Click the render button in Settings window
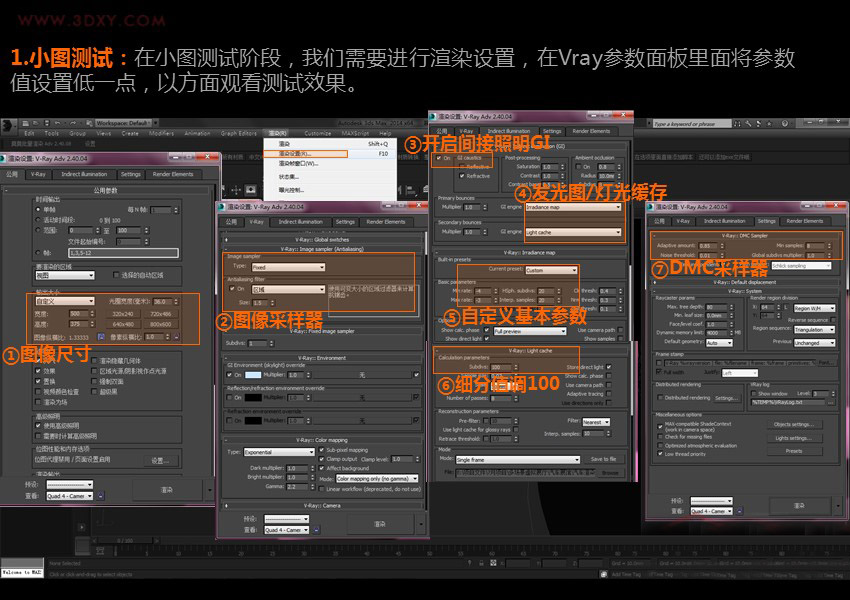The width and height of the screenshot is (850, 600). click(799, 506)
